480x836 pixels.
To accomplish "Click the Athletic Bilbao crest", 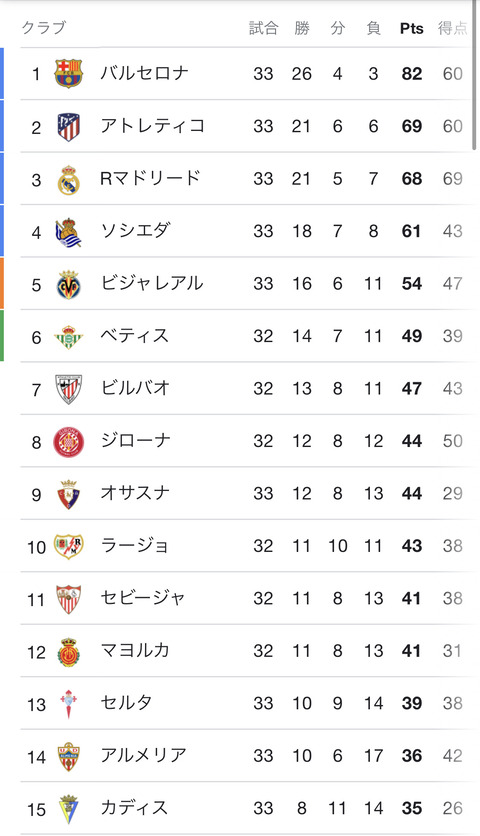I will pyautogui.click(x=68, y=389).
